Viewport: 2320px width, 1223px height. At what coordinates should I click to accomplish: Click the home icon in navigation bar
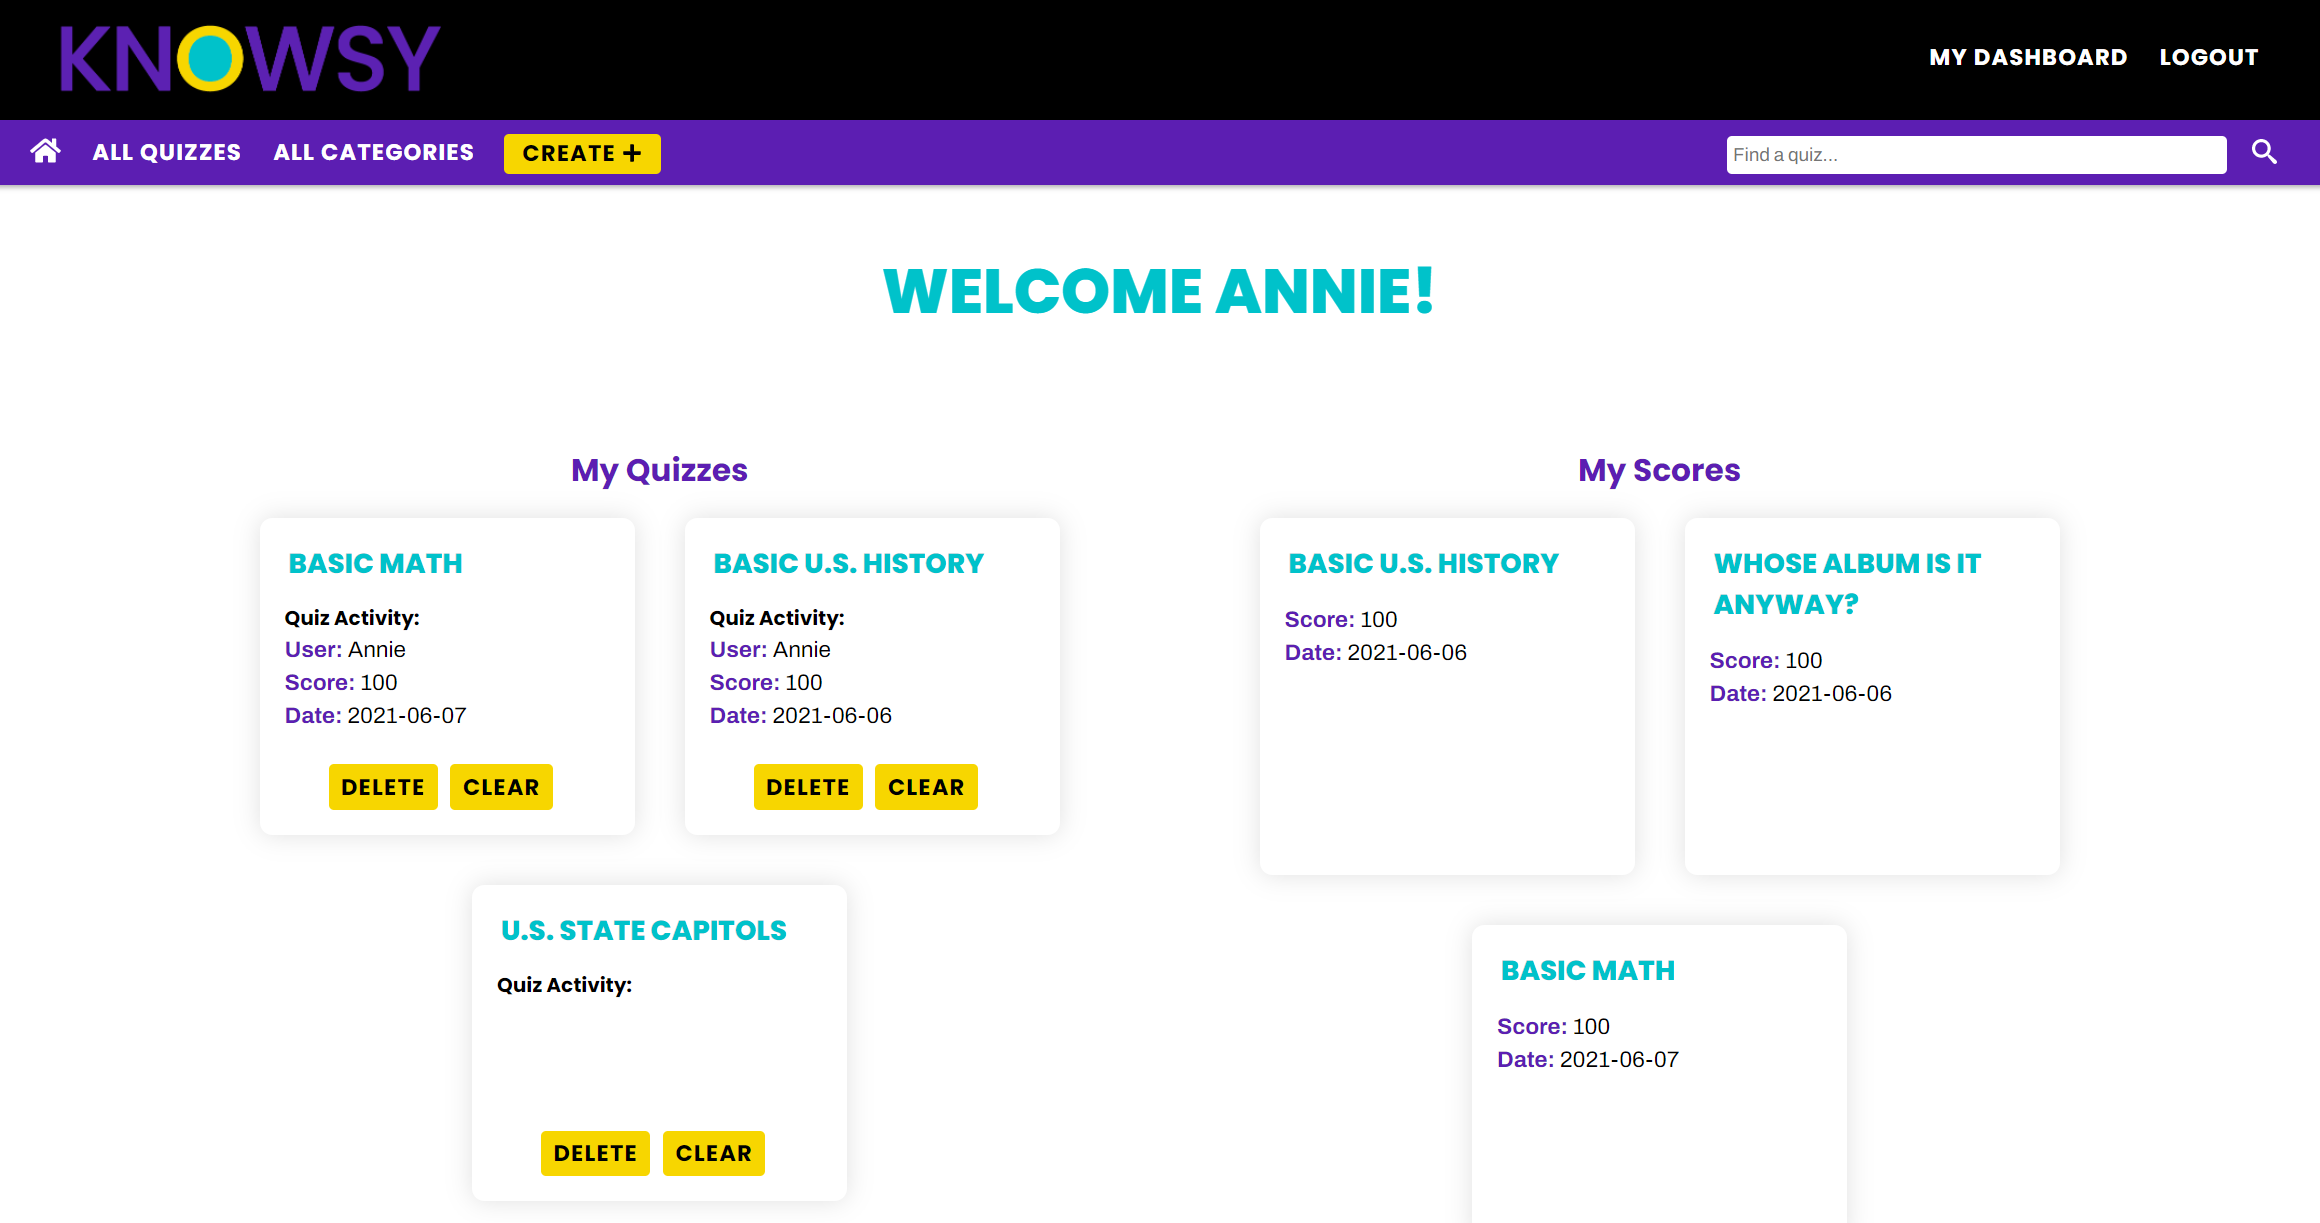(x=45, y=152)
